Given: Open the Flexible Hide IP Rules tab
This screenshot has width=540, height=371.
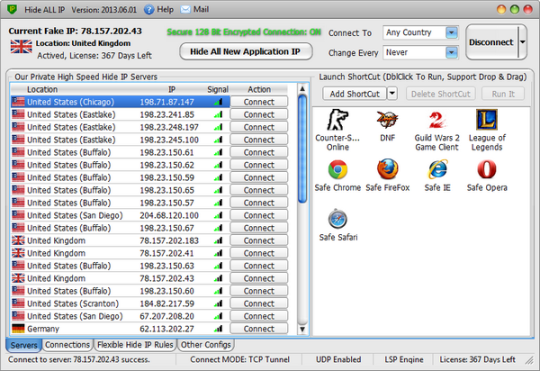Looking at the screenshot, I should 135,345.
